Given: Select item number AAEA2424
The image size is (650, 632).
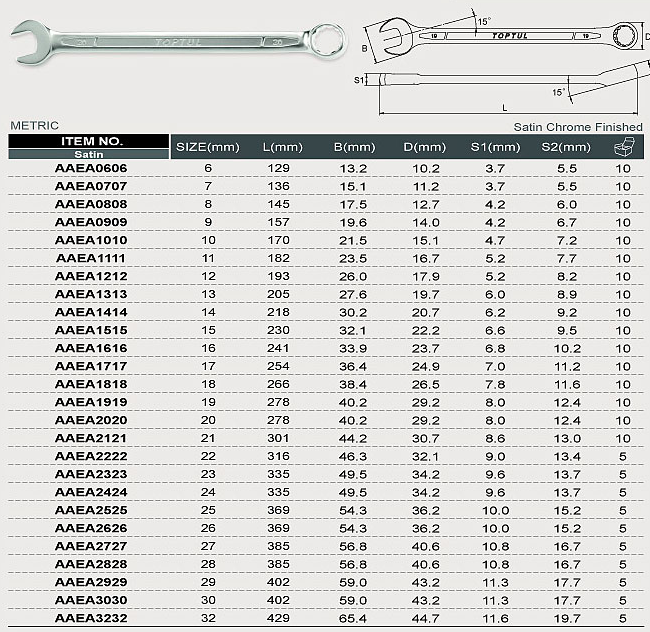Looking at the screenshot, I should (91, 492).
